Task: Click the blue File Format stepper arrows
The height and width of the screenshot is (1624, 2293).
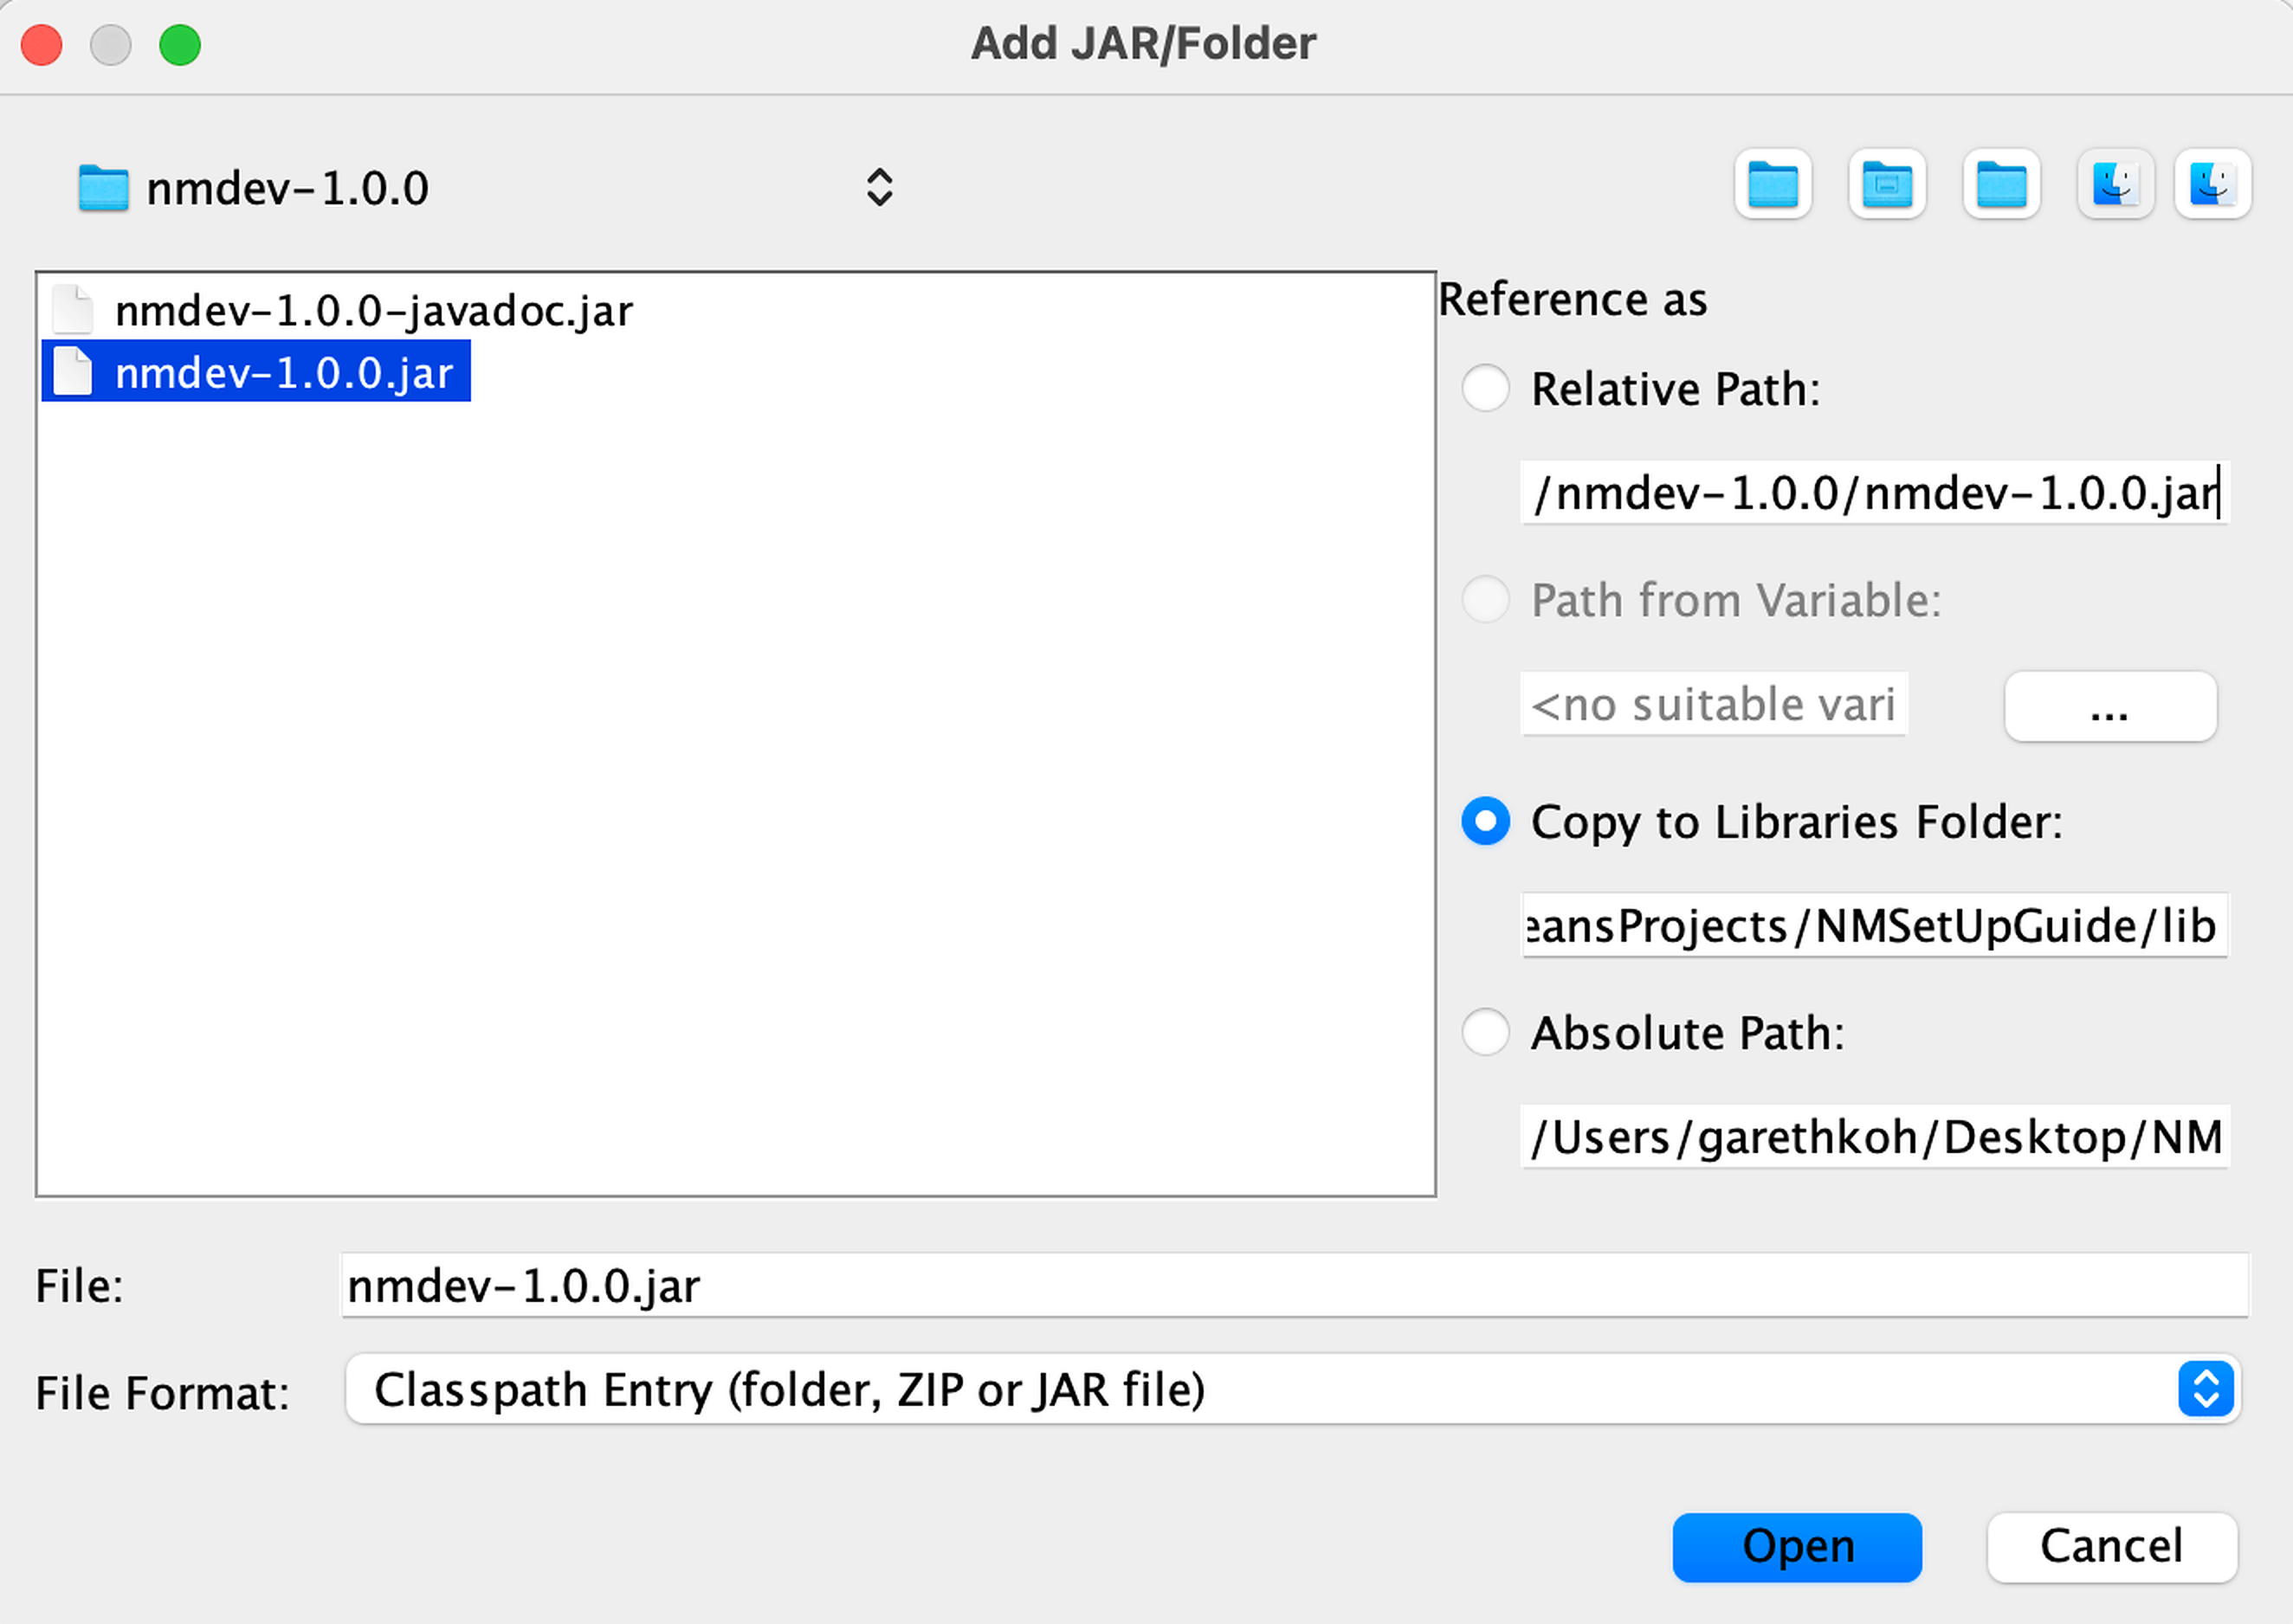Action: click(x=2206, y=1389)
